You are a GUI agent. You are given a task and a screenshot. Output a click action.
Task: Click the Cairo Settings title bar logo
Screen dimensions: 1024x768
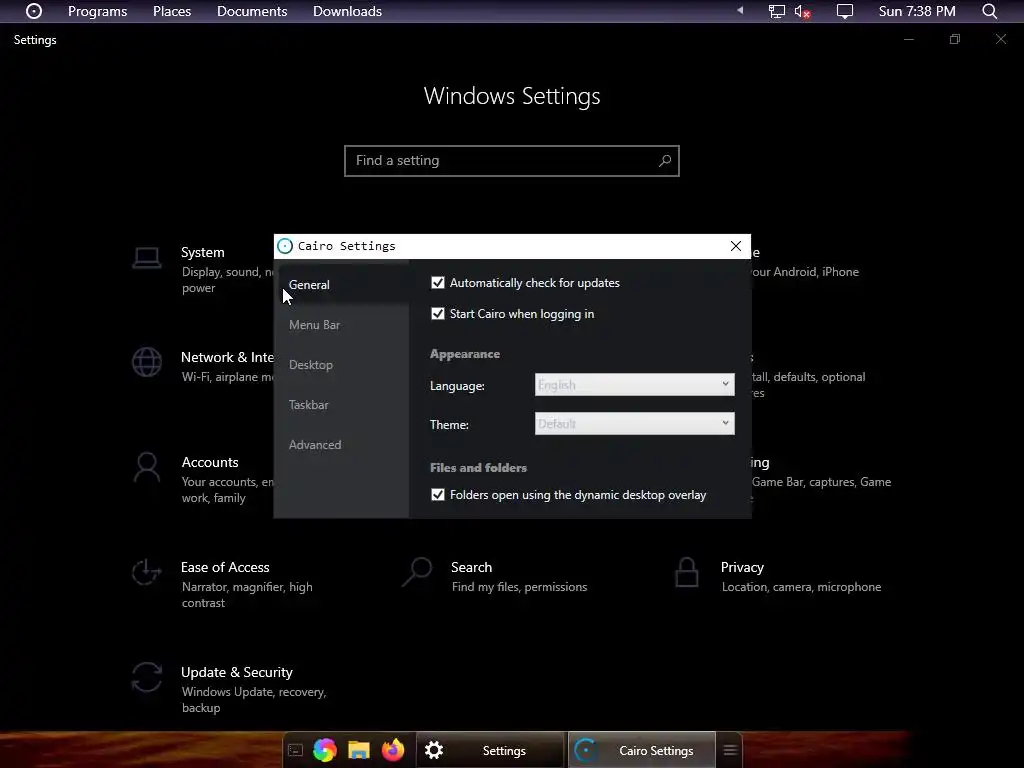pyautogui.click(x=285, y=246)
